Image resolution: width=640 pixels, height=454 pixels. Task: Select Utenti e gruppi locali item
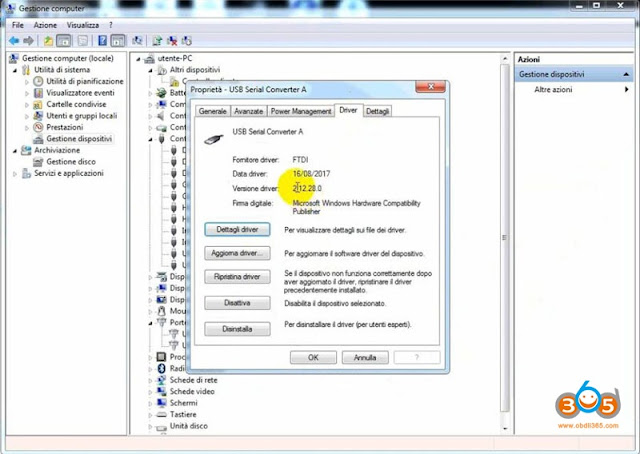[82, 116]
